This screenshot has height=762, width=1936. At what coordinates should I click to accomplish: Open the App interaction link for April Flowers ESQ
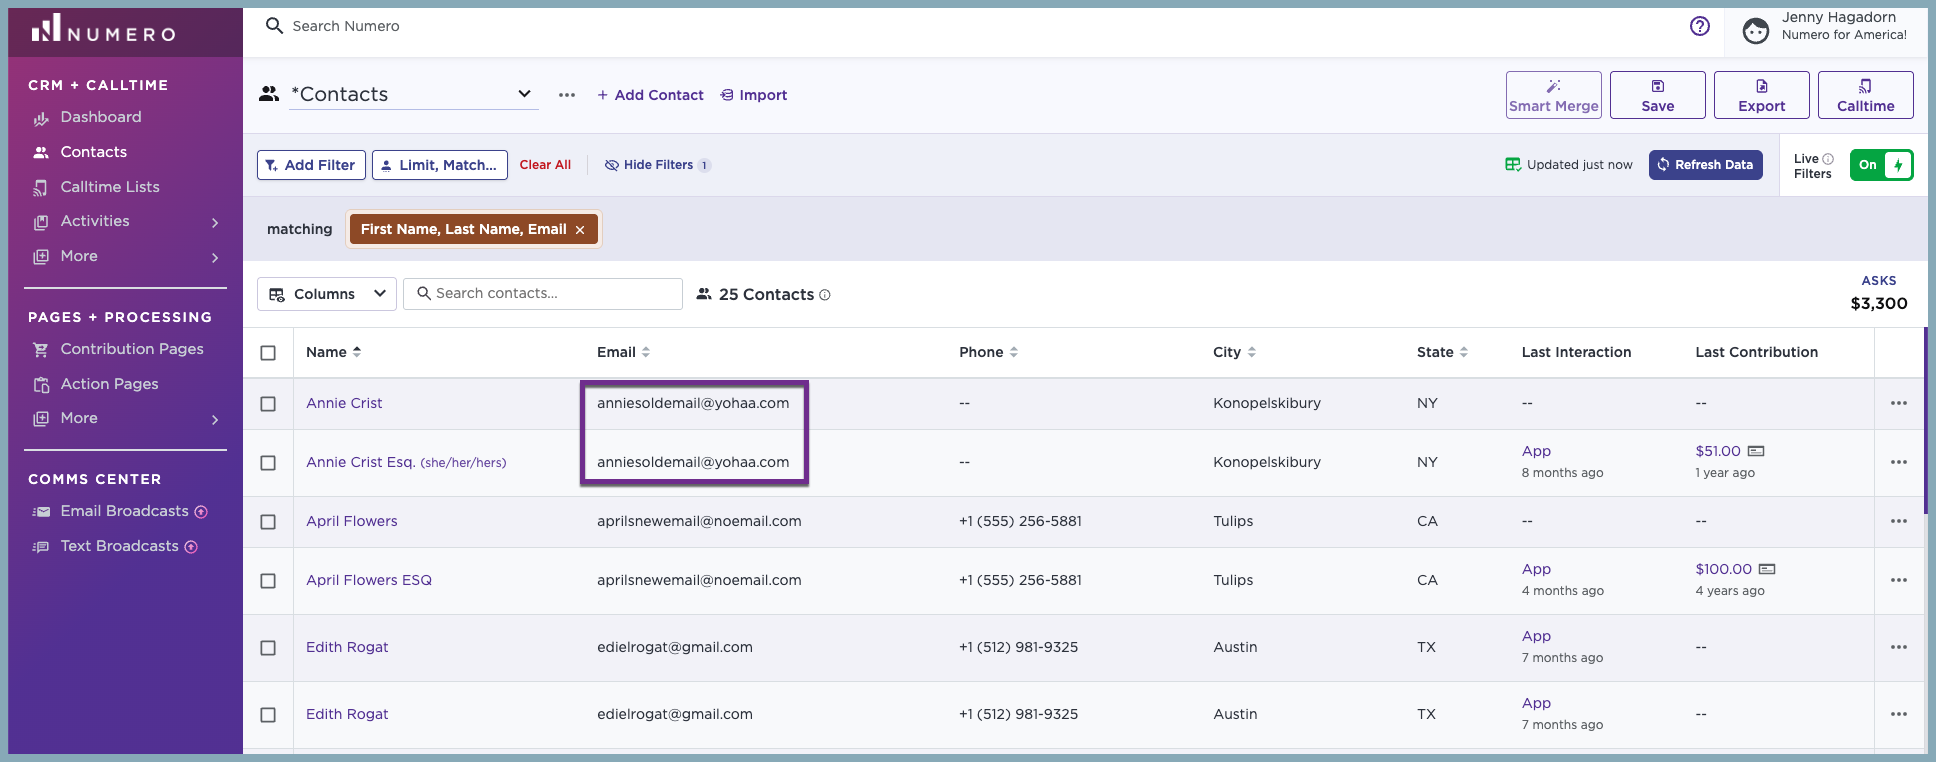[1536, 569]
